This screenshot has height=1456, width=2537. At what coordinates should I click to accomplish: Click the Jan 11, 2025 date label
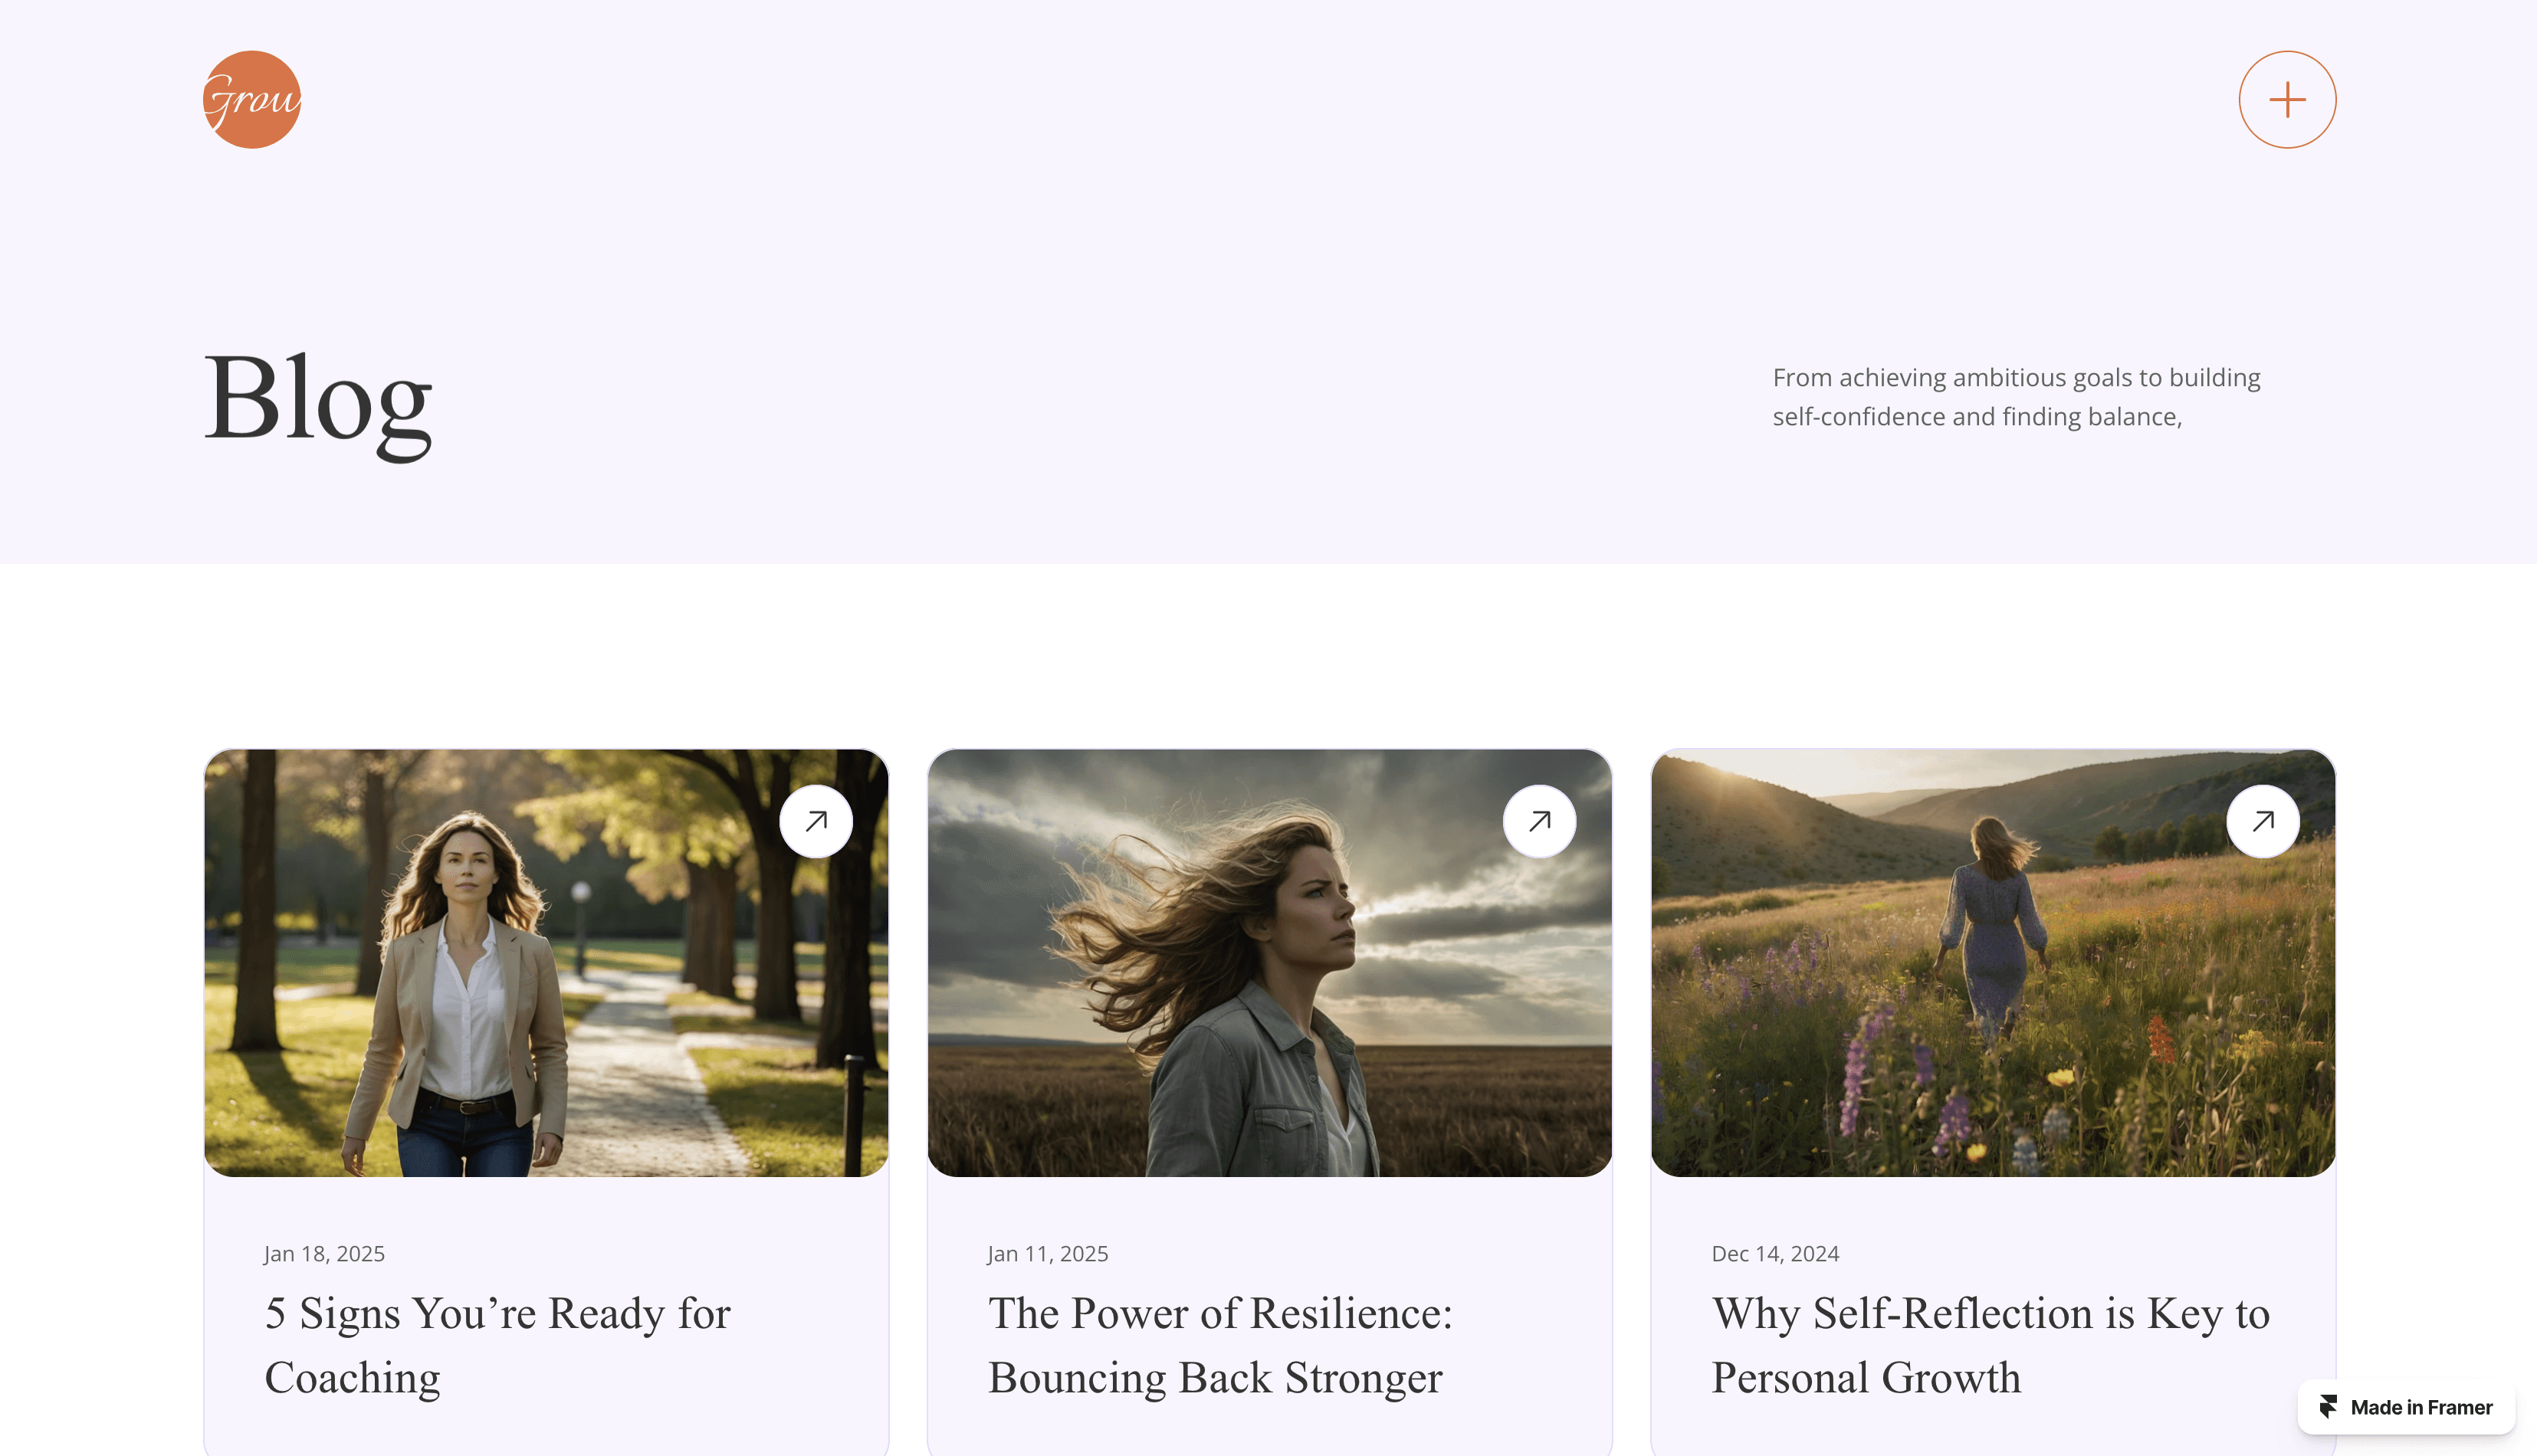tap(1048, 1254)
